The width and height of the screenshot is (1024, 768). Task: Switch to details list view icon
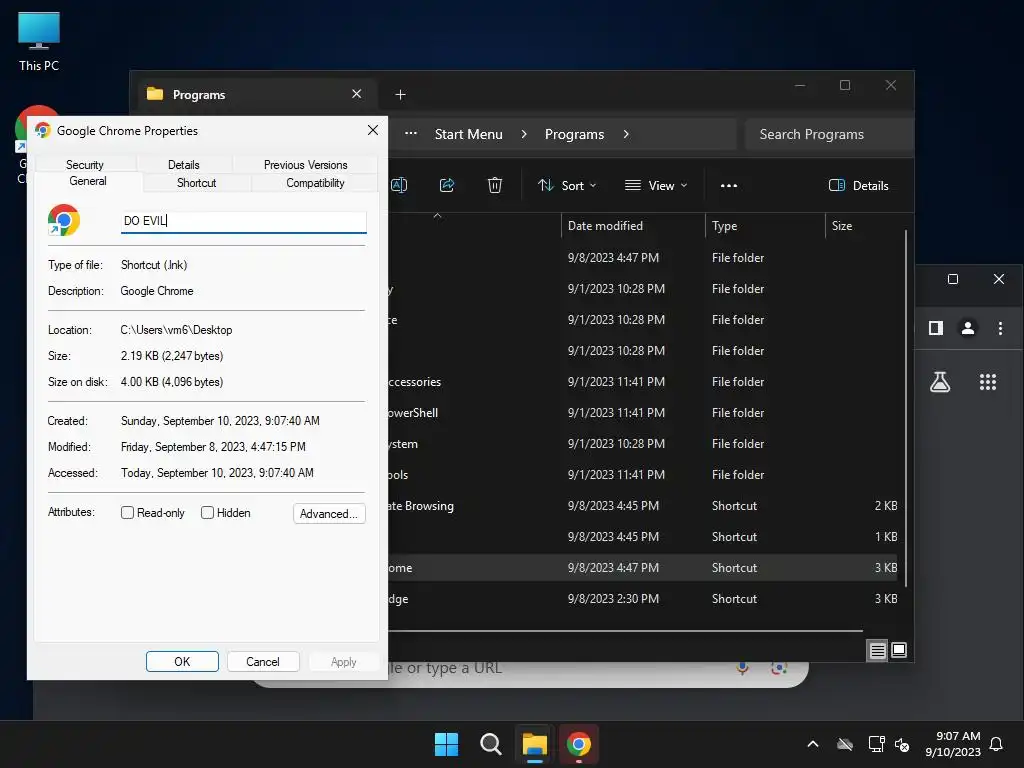[x=877, y=650]
